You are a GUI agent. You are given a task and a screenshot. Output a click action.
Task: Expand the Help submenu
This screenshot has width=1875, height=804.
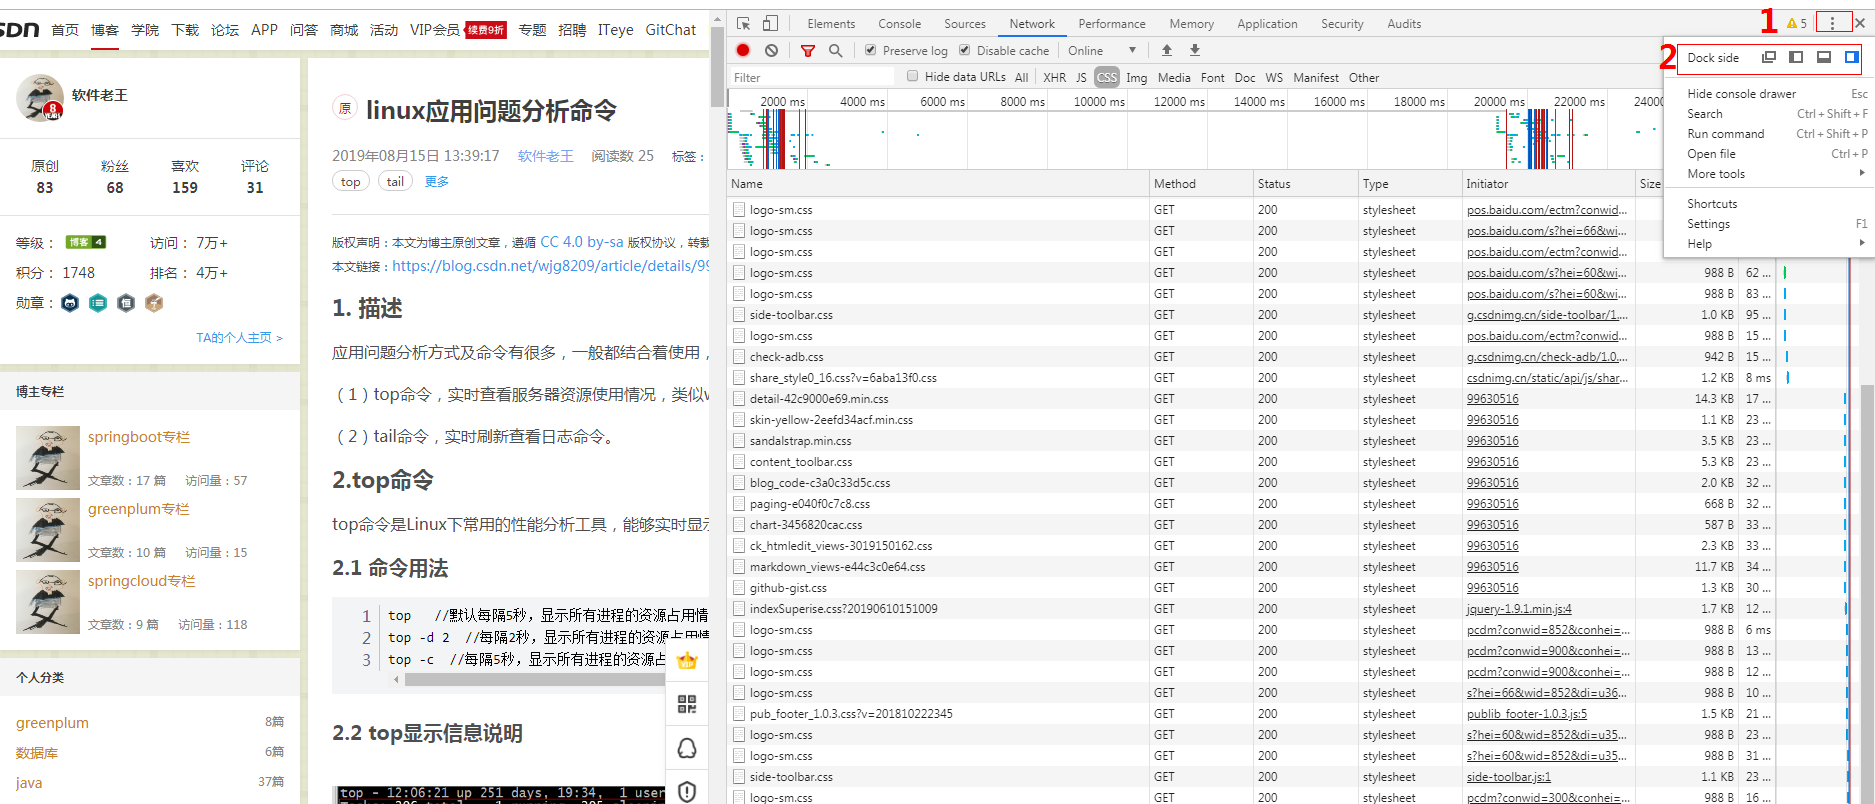tap(1767, 244)
